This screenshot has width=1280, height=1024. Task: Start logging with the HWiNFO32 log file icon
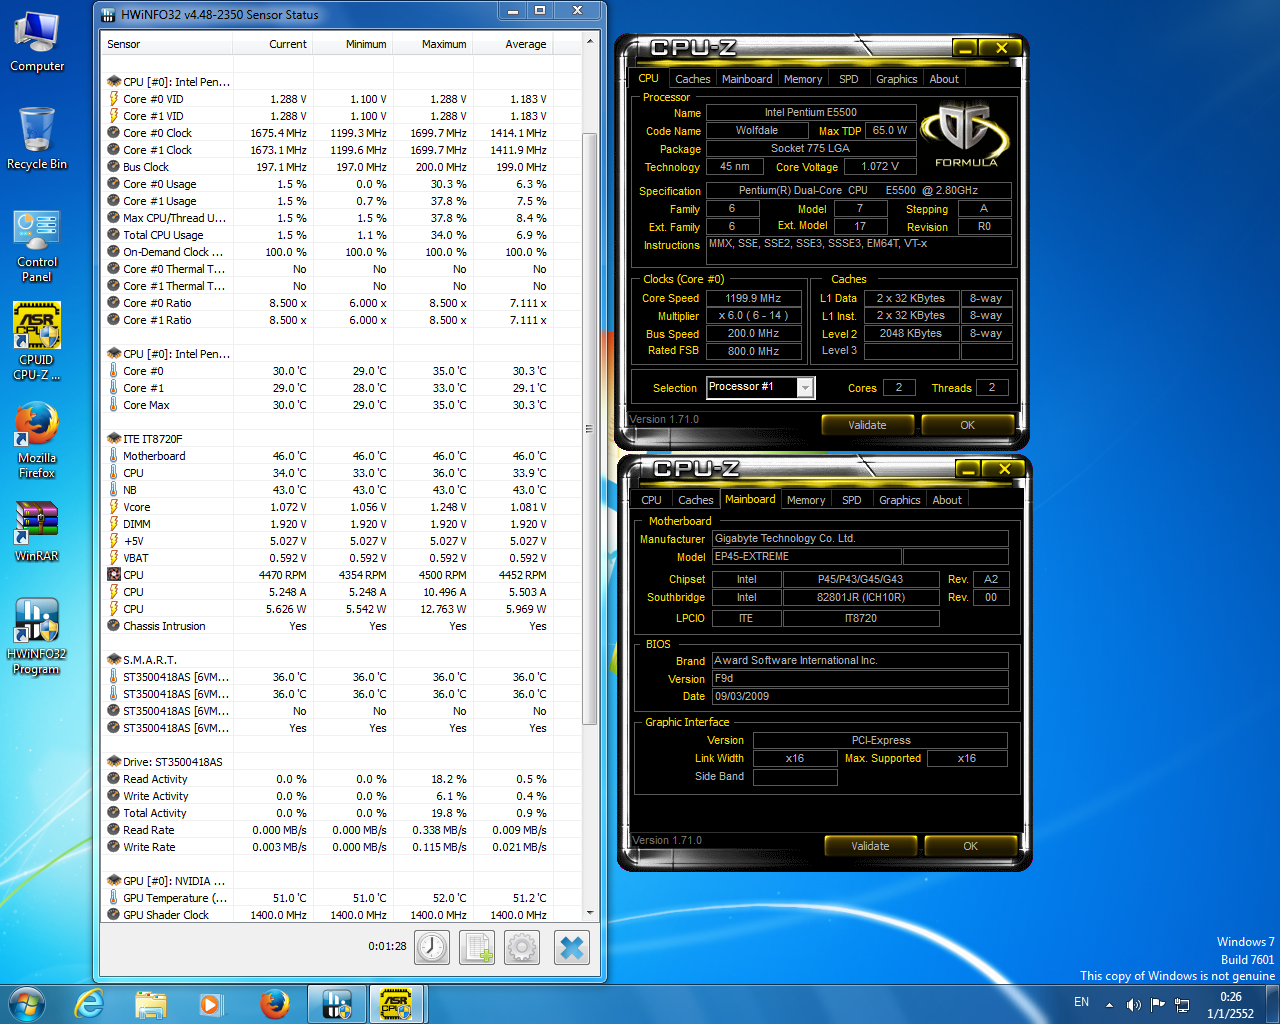pyautogui.click(x=477, y=947)
